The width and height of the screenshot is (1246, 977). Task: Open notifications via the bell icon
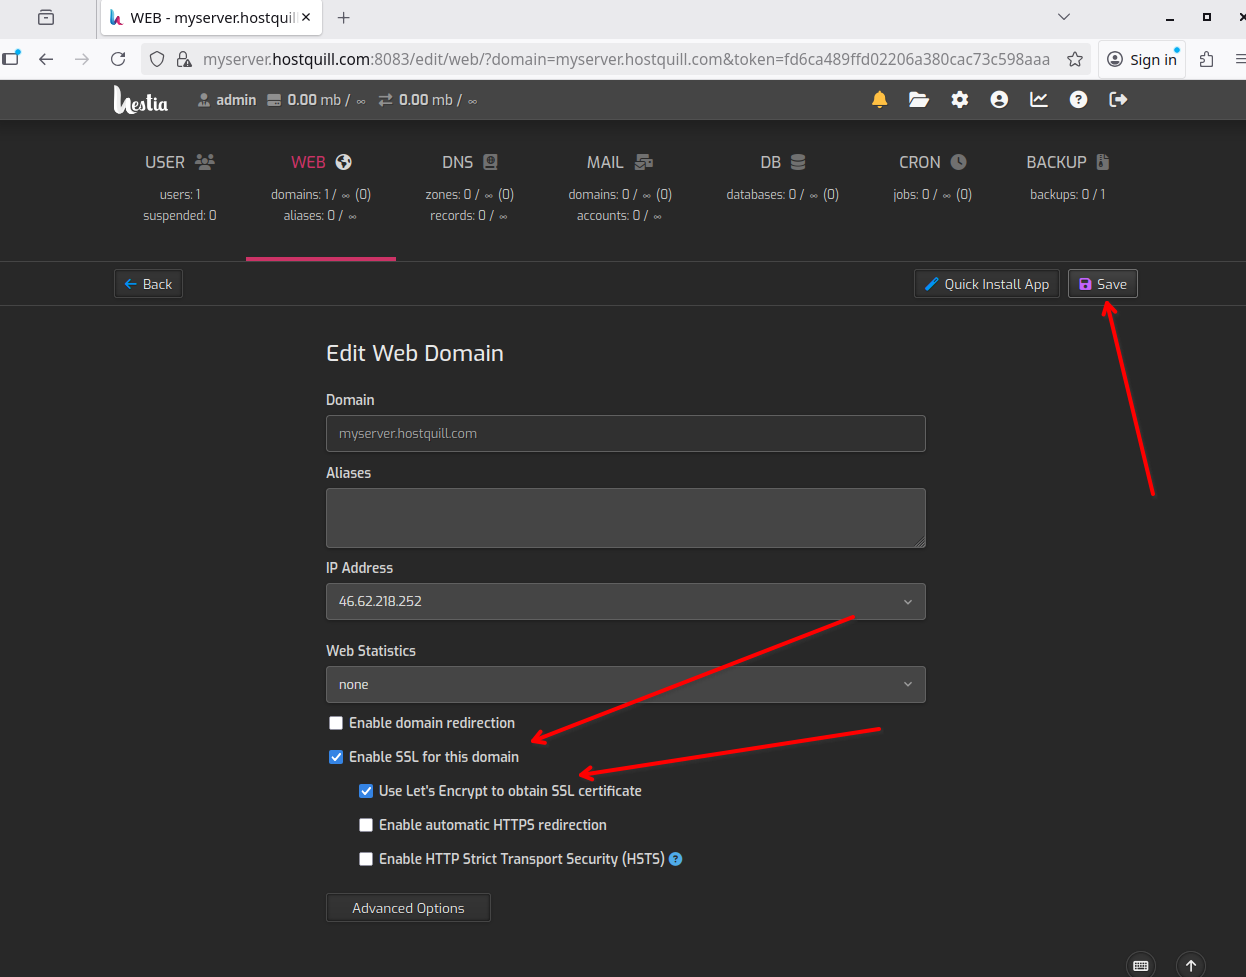pos(879,100)
